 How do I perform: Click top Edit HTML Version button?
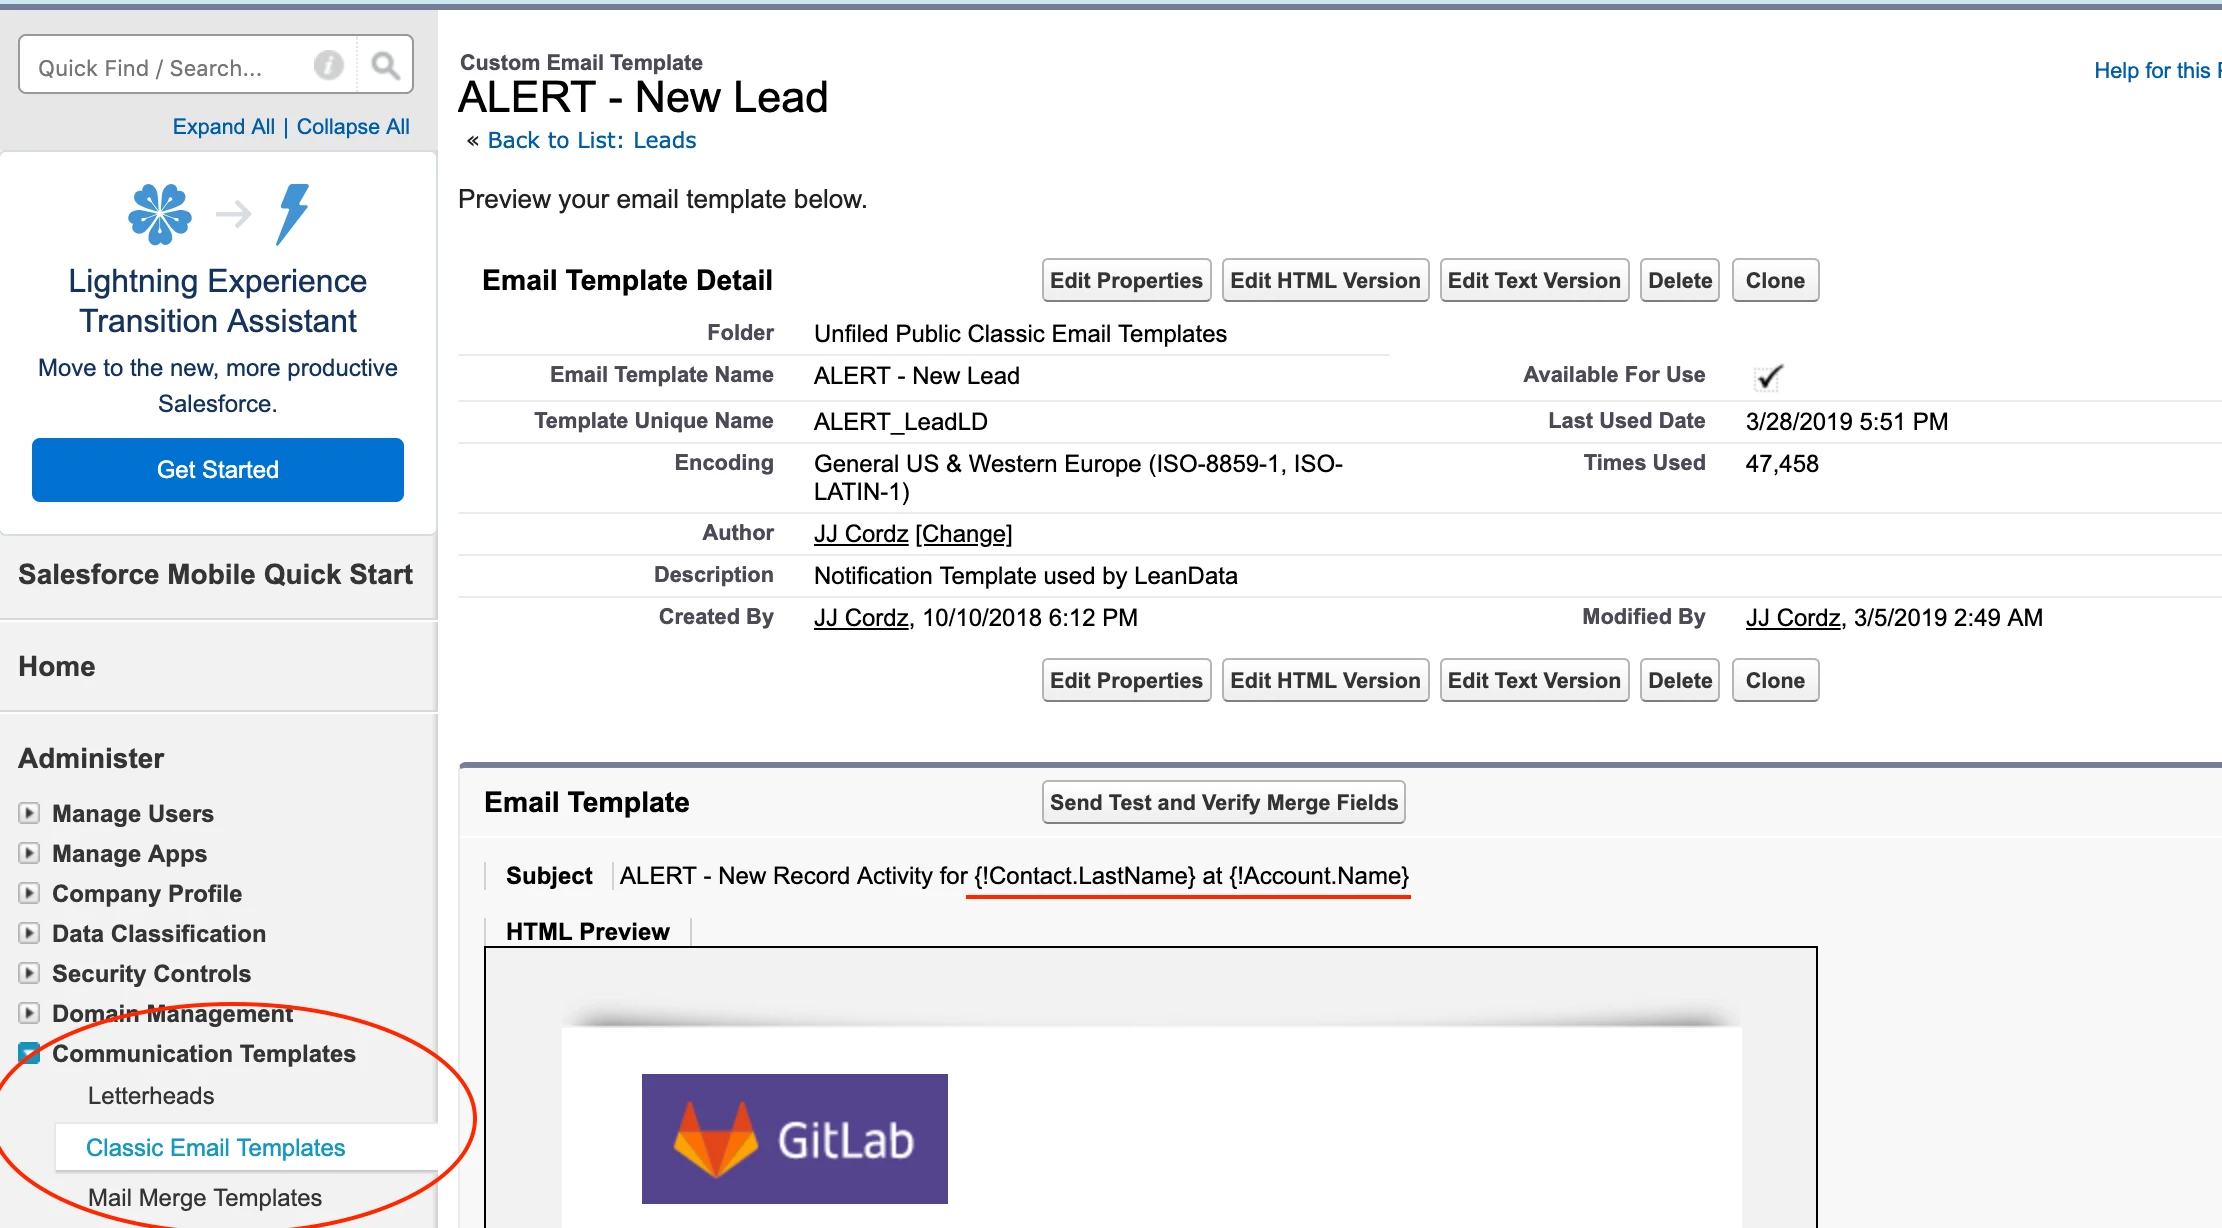pyautogui.click(x=1325, y=280)
